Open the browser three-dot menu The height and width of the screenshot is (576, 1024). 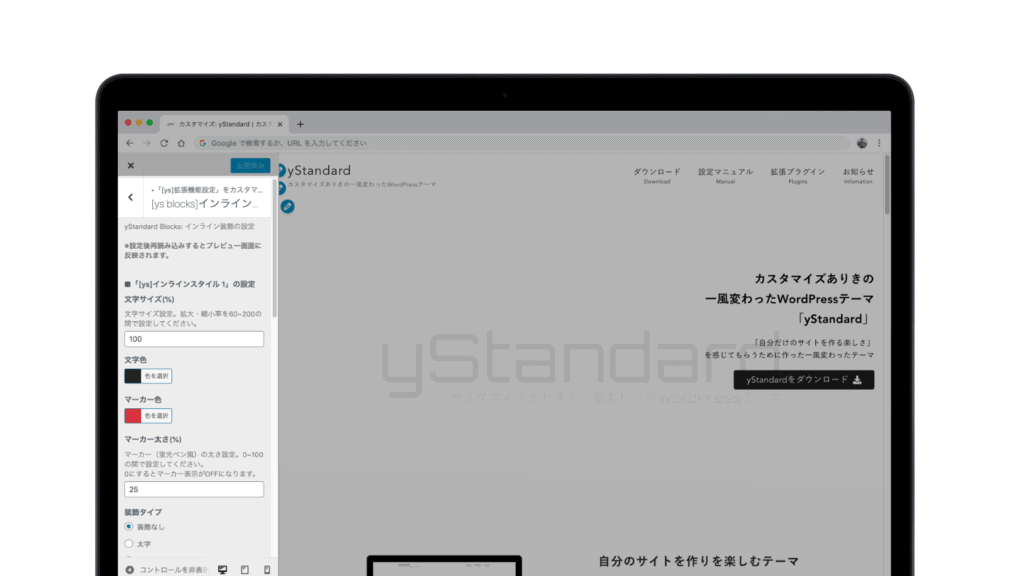879,143
